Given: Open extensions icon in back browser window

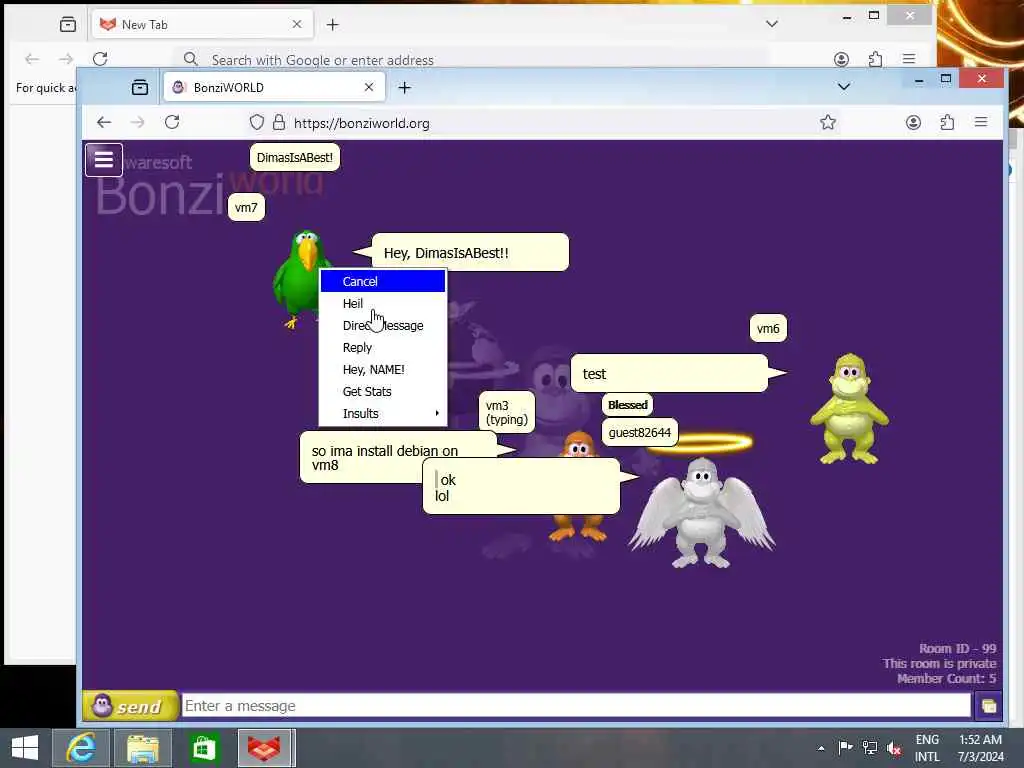Looking at the screenshot, I should click(x=875, y=59).
